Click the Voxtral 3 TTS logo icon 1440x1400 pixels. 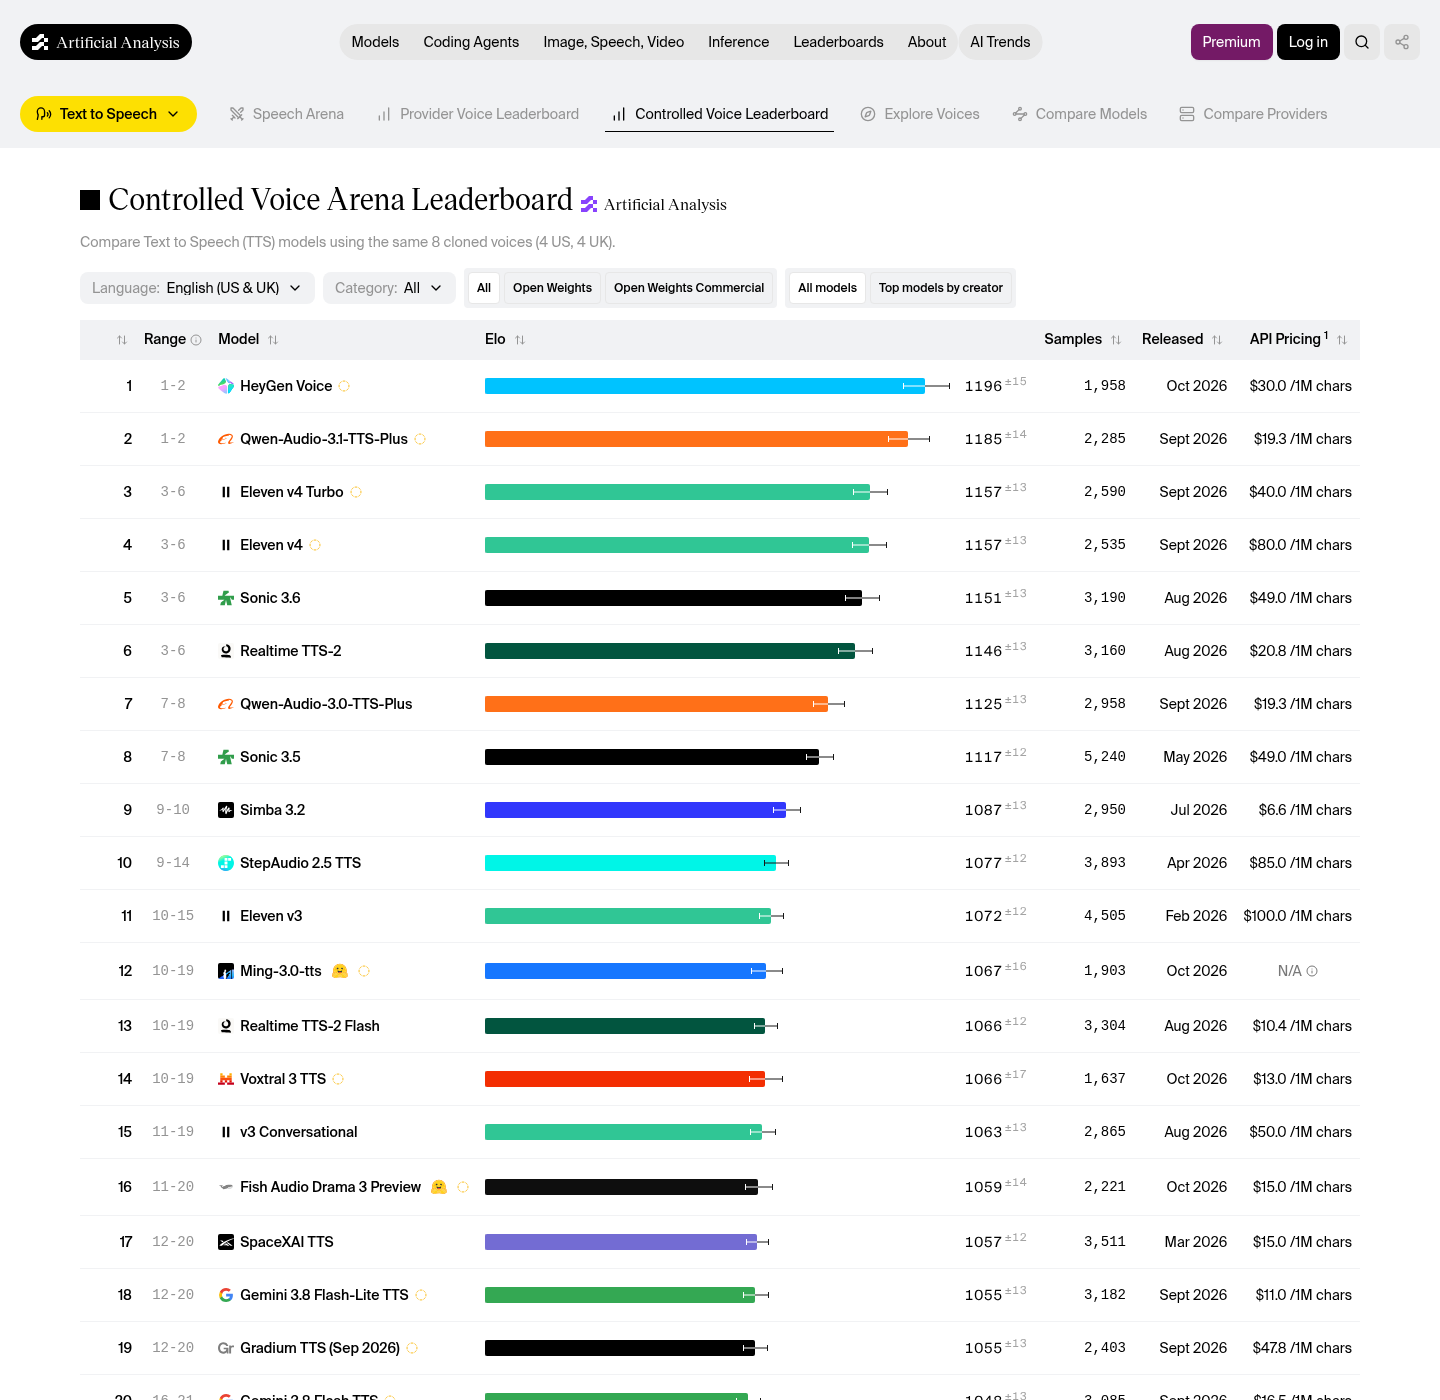226,1079
